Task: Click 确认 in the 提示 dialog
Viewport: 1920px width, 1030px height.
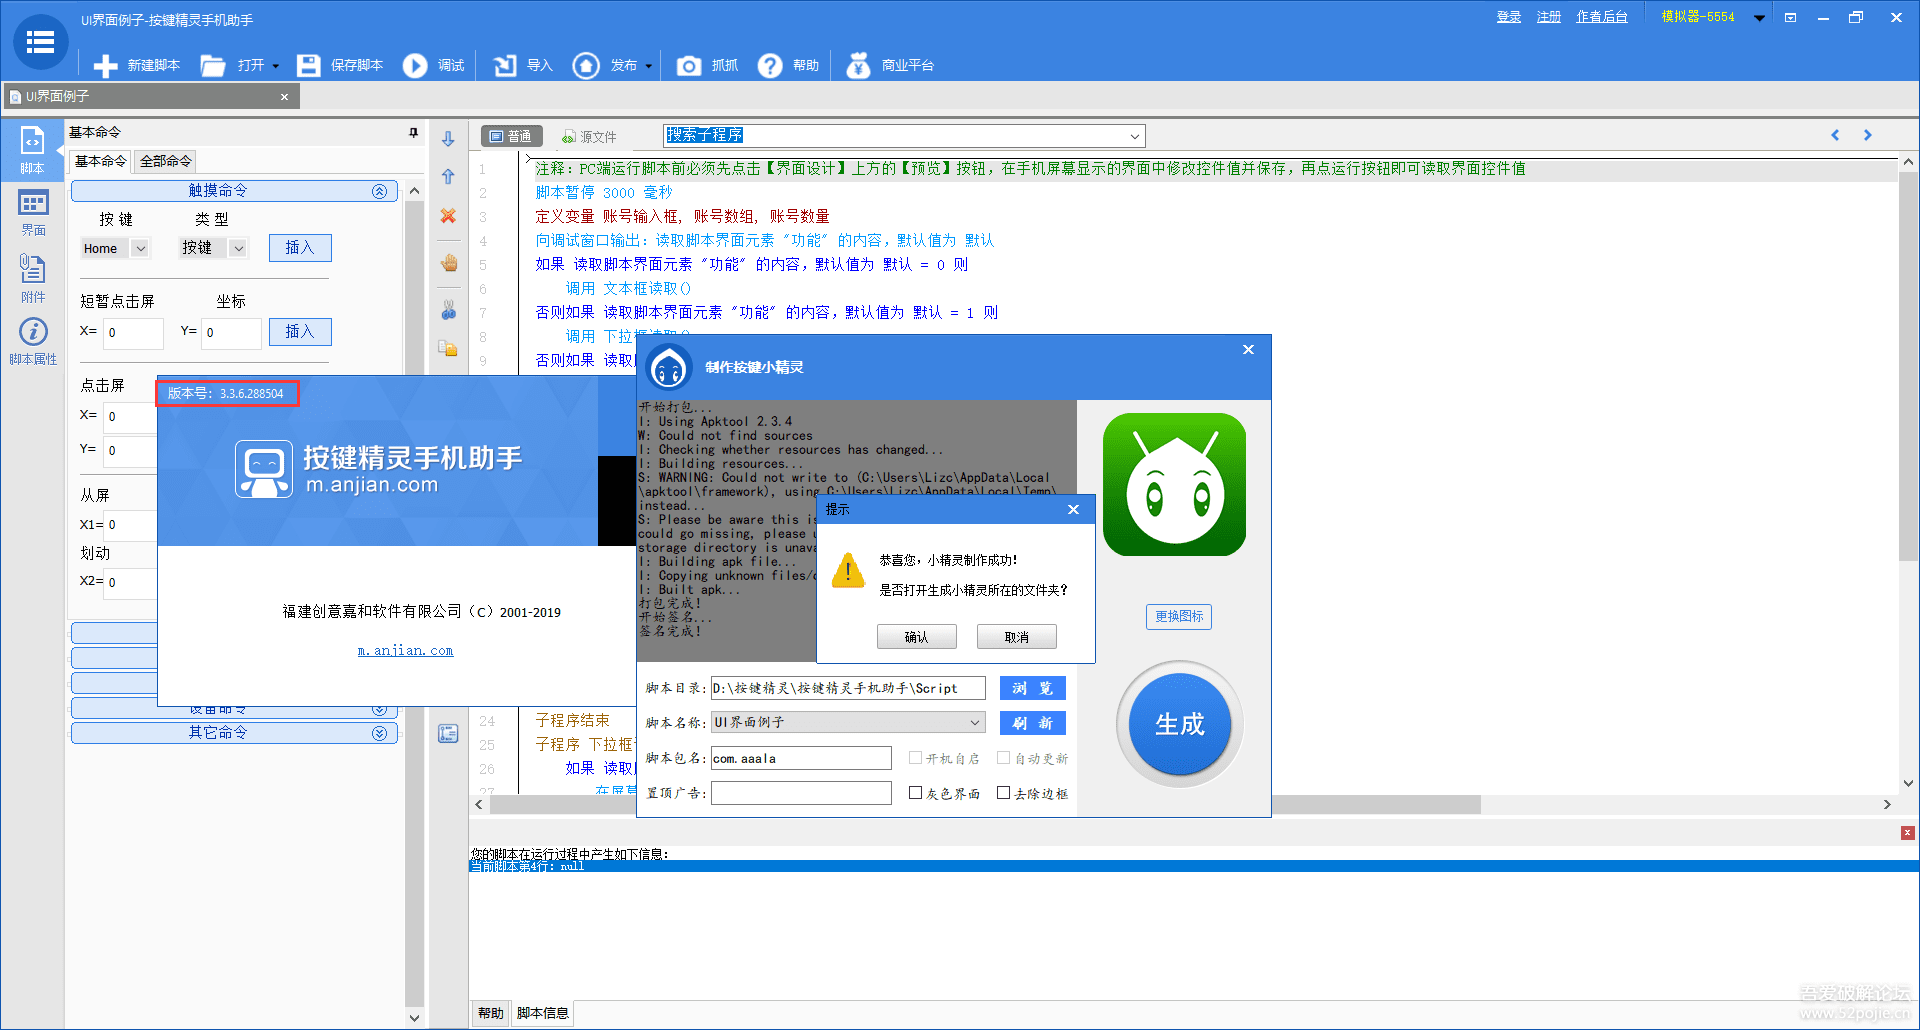Action: (x=916, y=637)
